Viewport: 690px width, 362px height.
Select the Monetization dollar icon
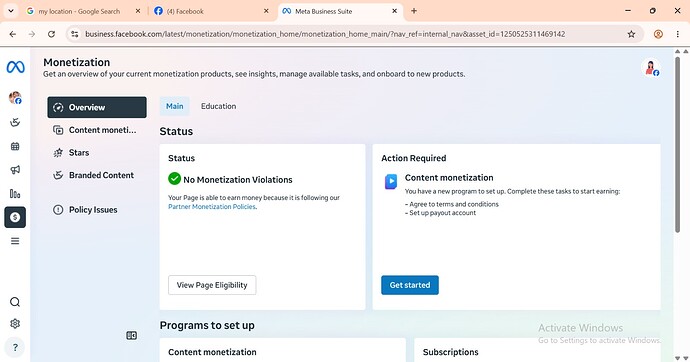(15, 217)
